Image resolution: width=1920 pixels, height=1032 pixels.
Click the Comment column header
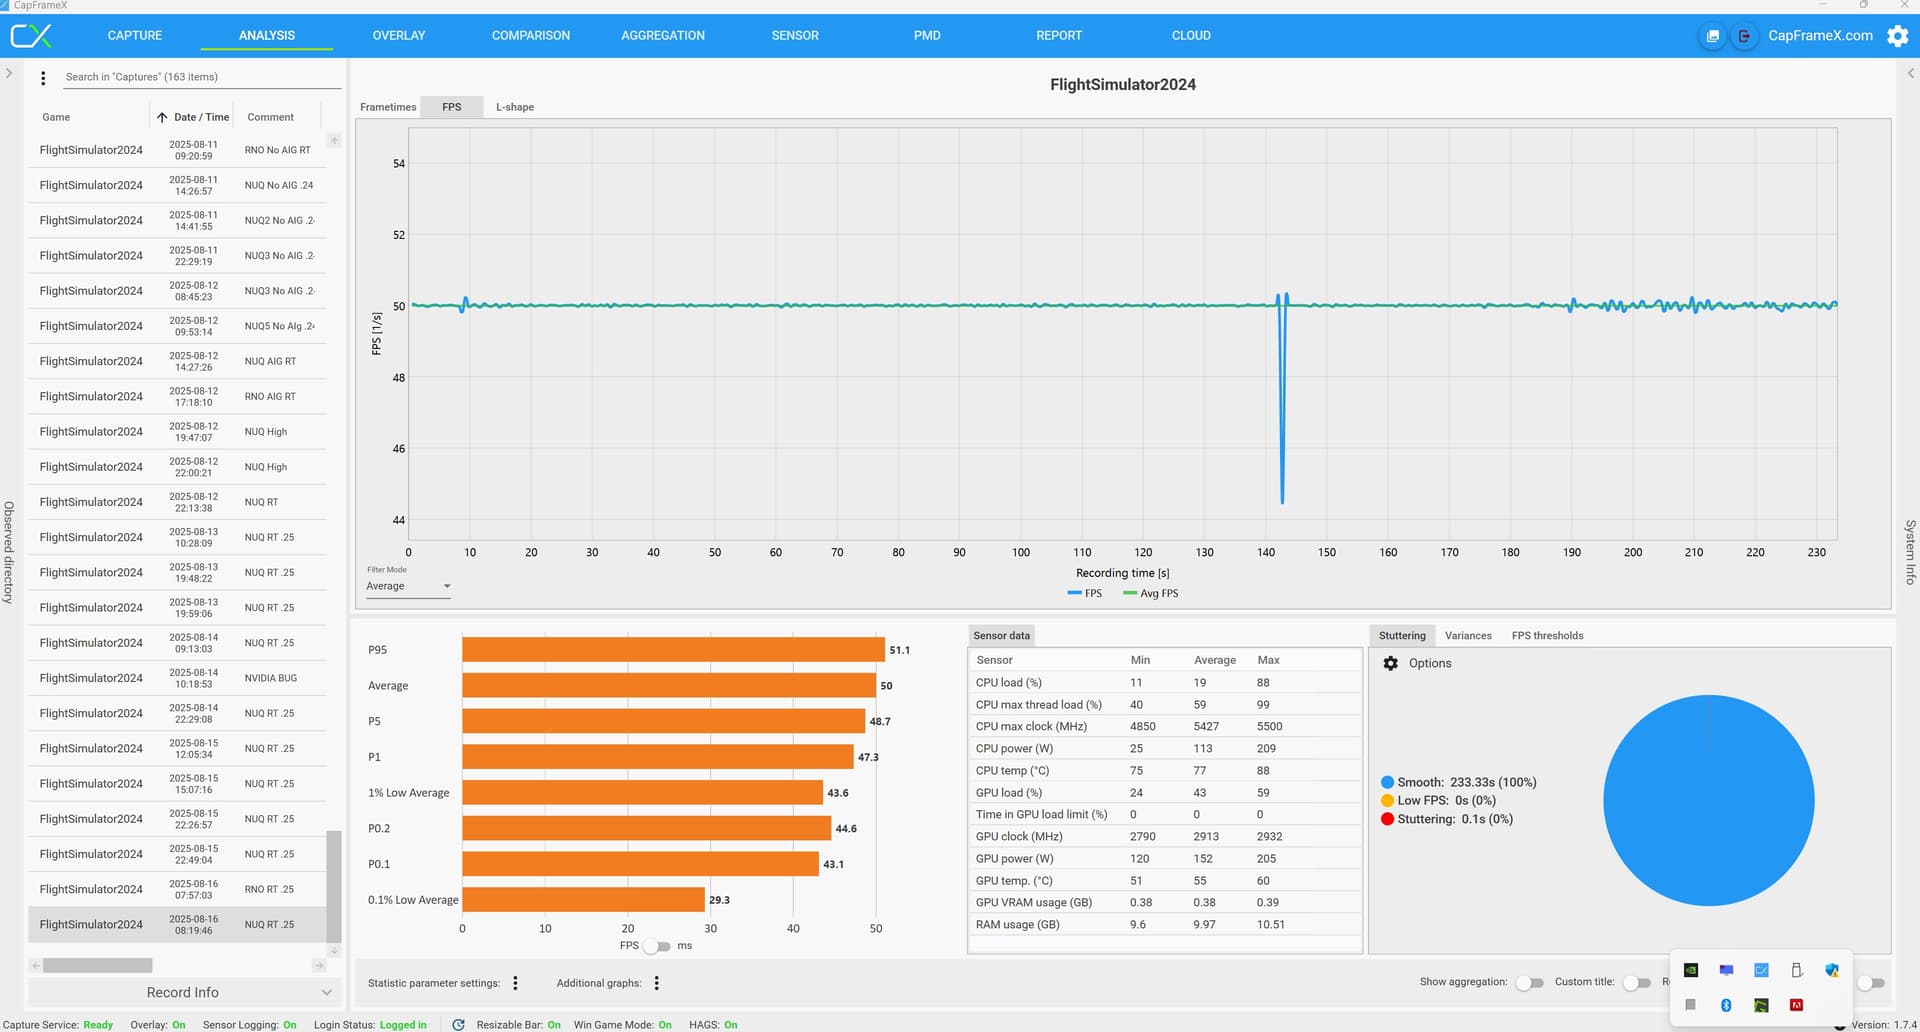(x=270, y=117)
